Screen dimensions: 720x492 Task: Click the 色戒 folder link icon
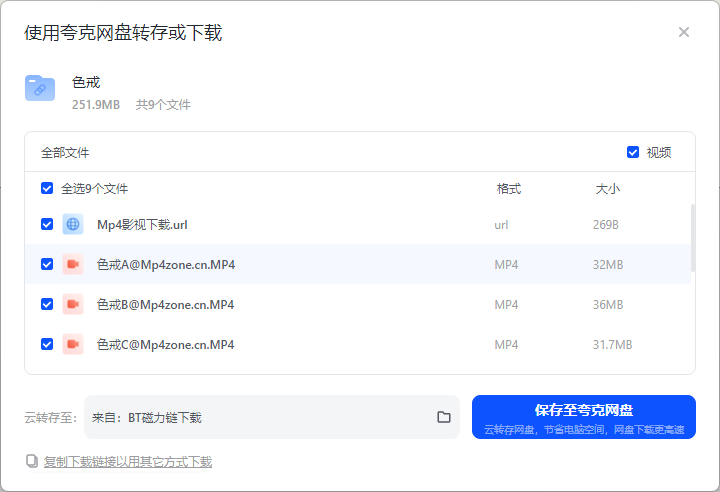tap(40, 88)
